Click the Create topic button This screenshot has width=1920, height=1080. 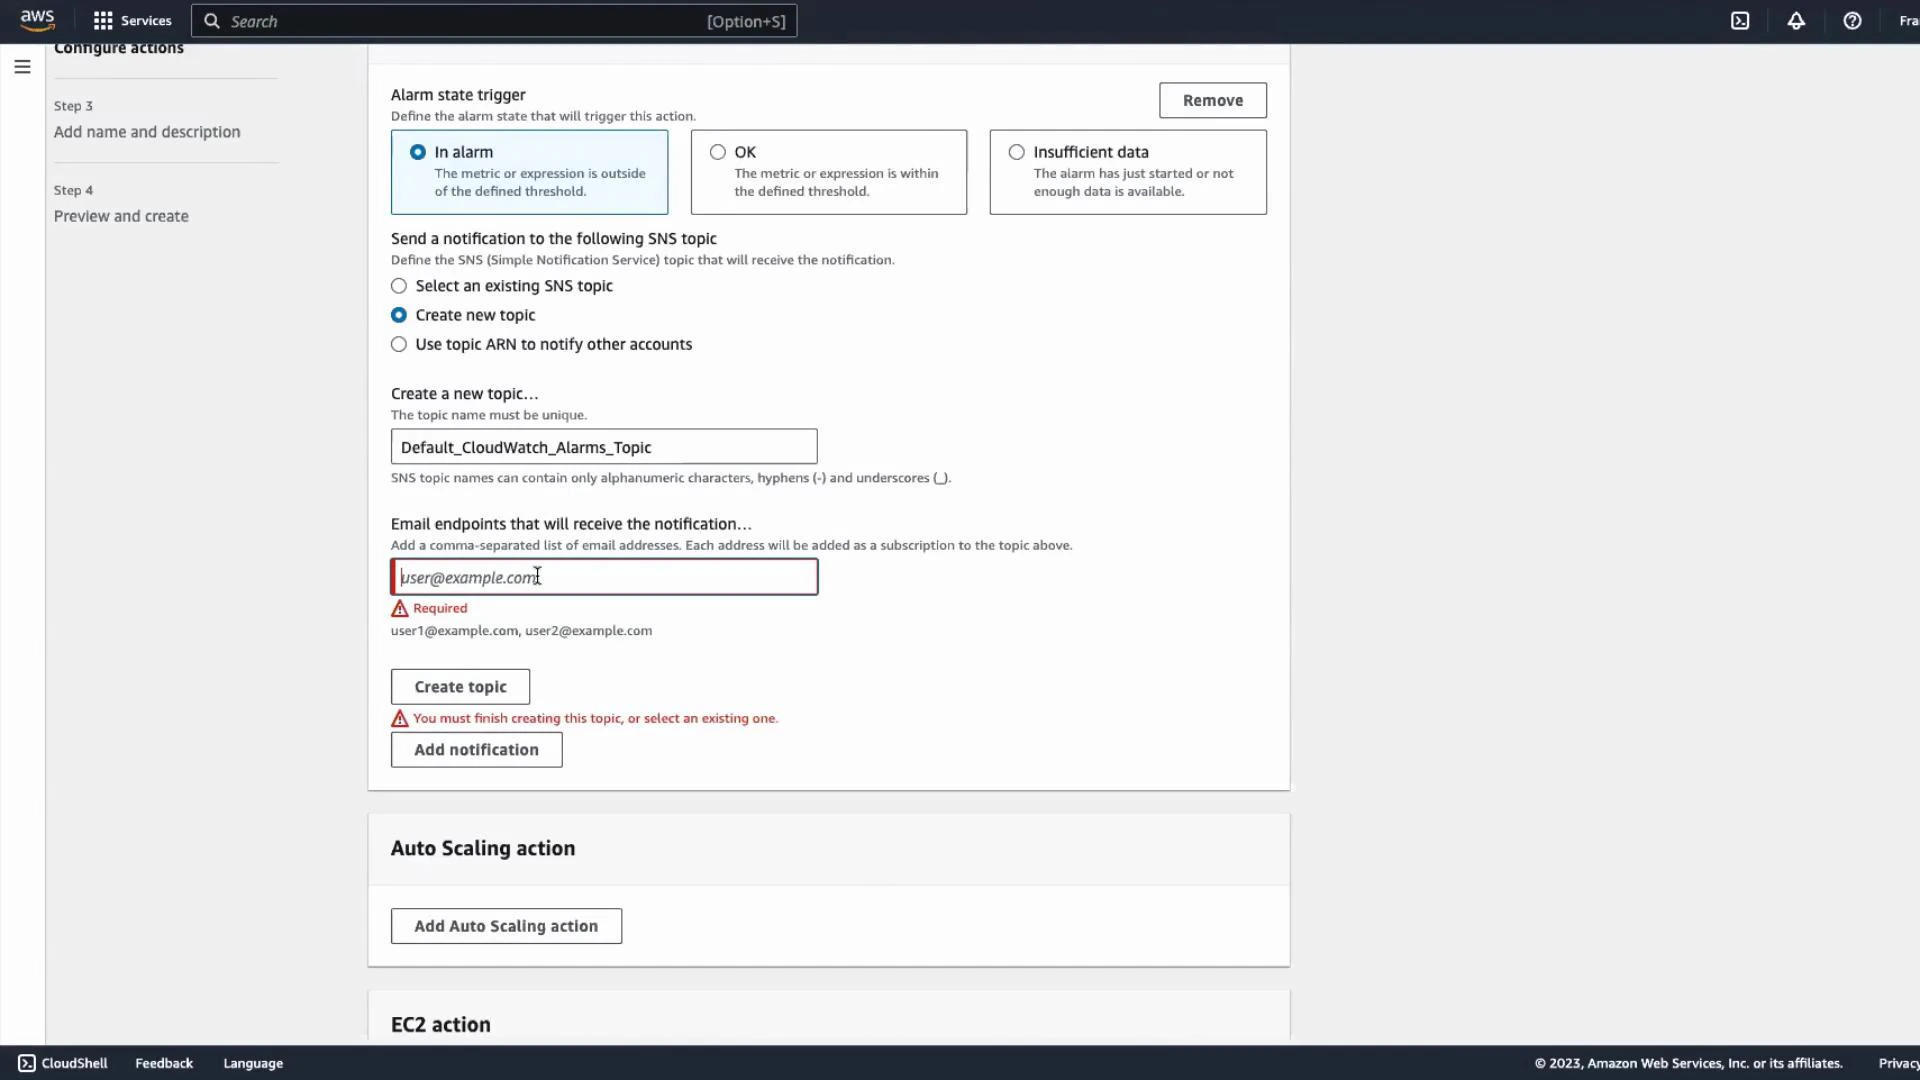(x=460, y=687)
